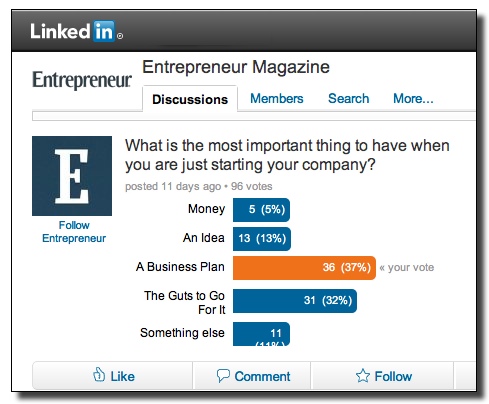Open the Members tab
This screenshot has width=489, height=404.
pyautogui.click(x=277, y=99)
